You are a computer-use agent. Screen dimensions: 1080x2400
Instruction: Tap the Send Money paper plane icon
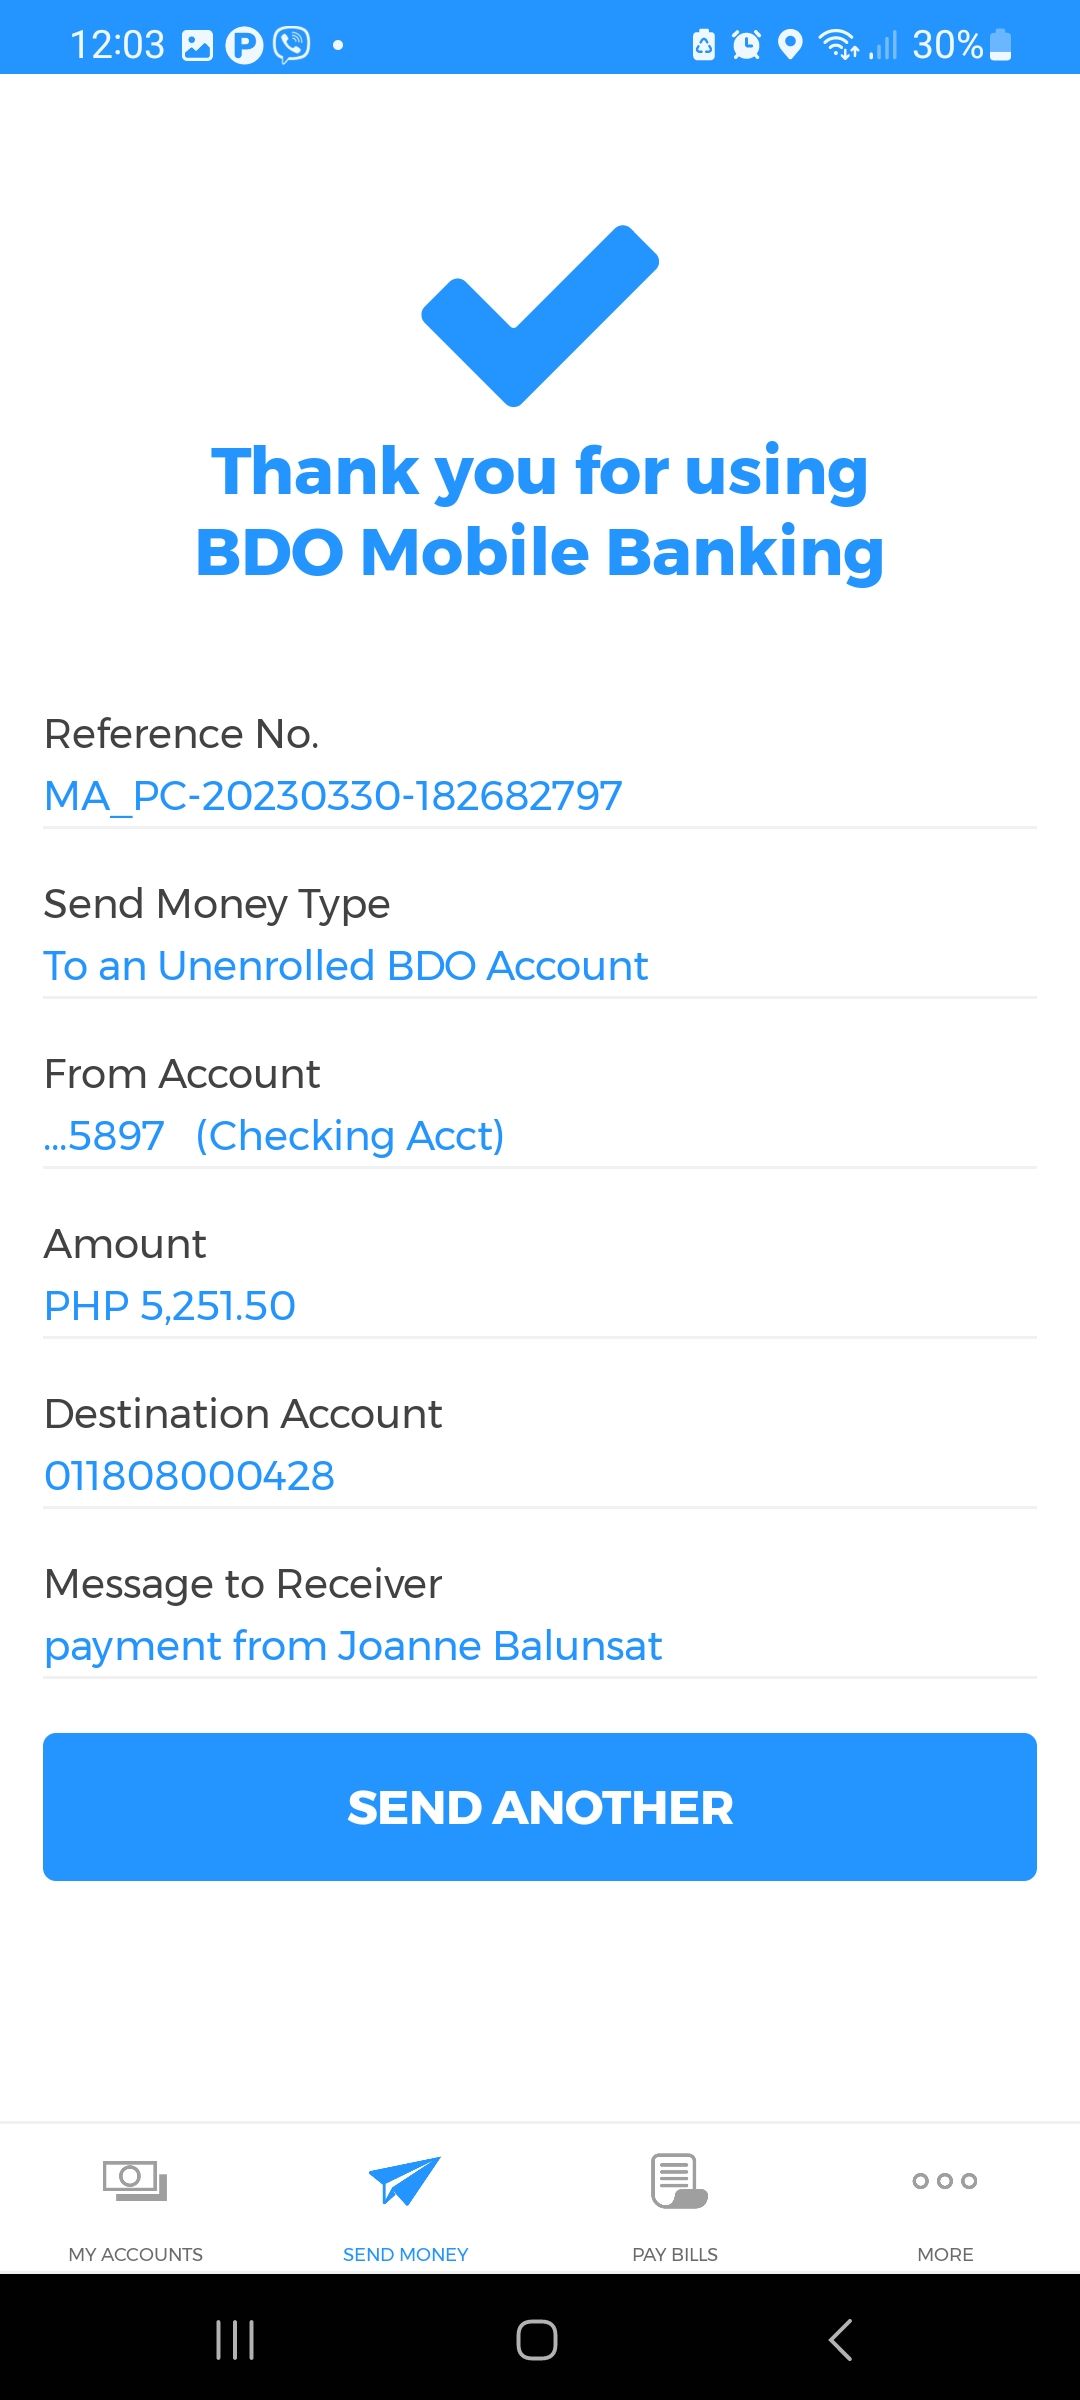[x=405, y=2180]
